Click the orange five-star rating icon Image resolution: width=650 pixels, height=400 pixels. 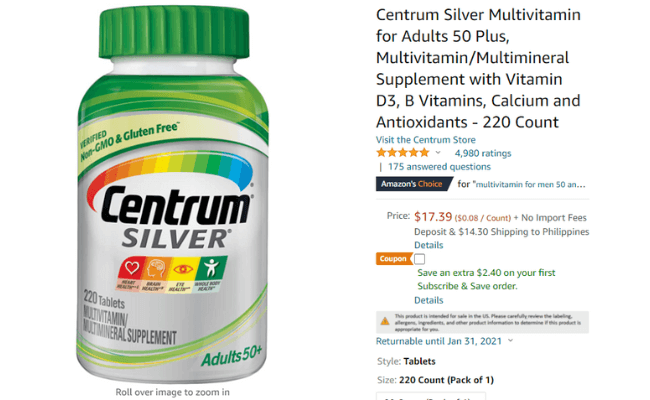coord(403,153)
